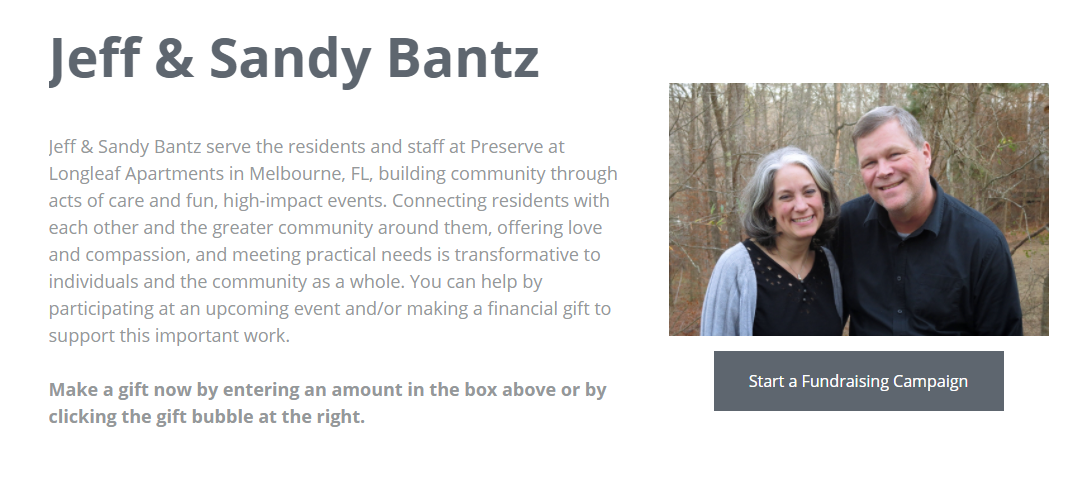
Task: Click the 'Preserve at' text in description
Action: [517, 146]
